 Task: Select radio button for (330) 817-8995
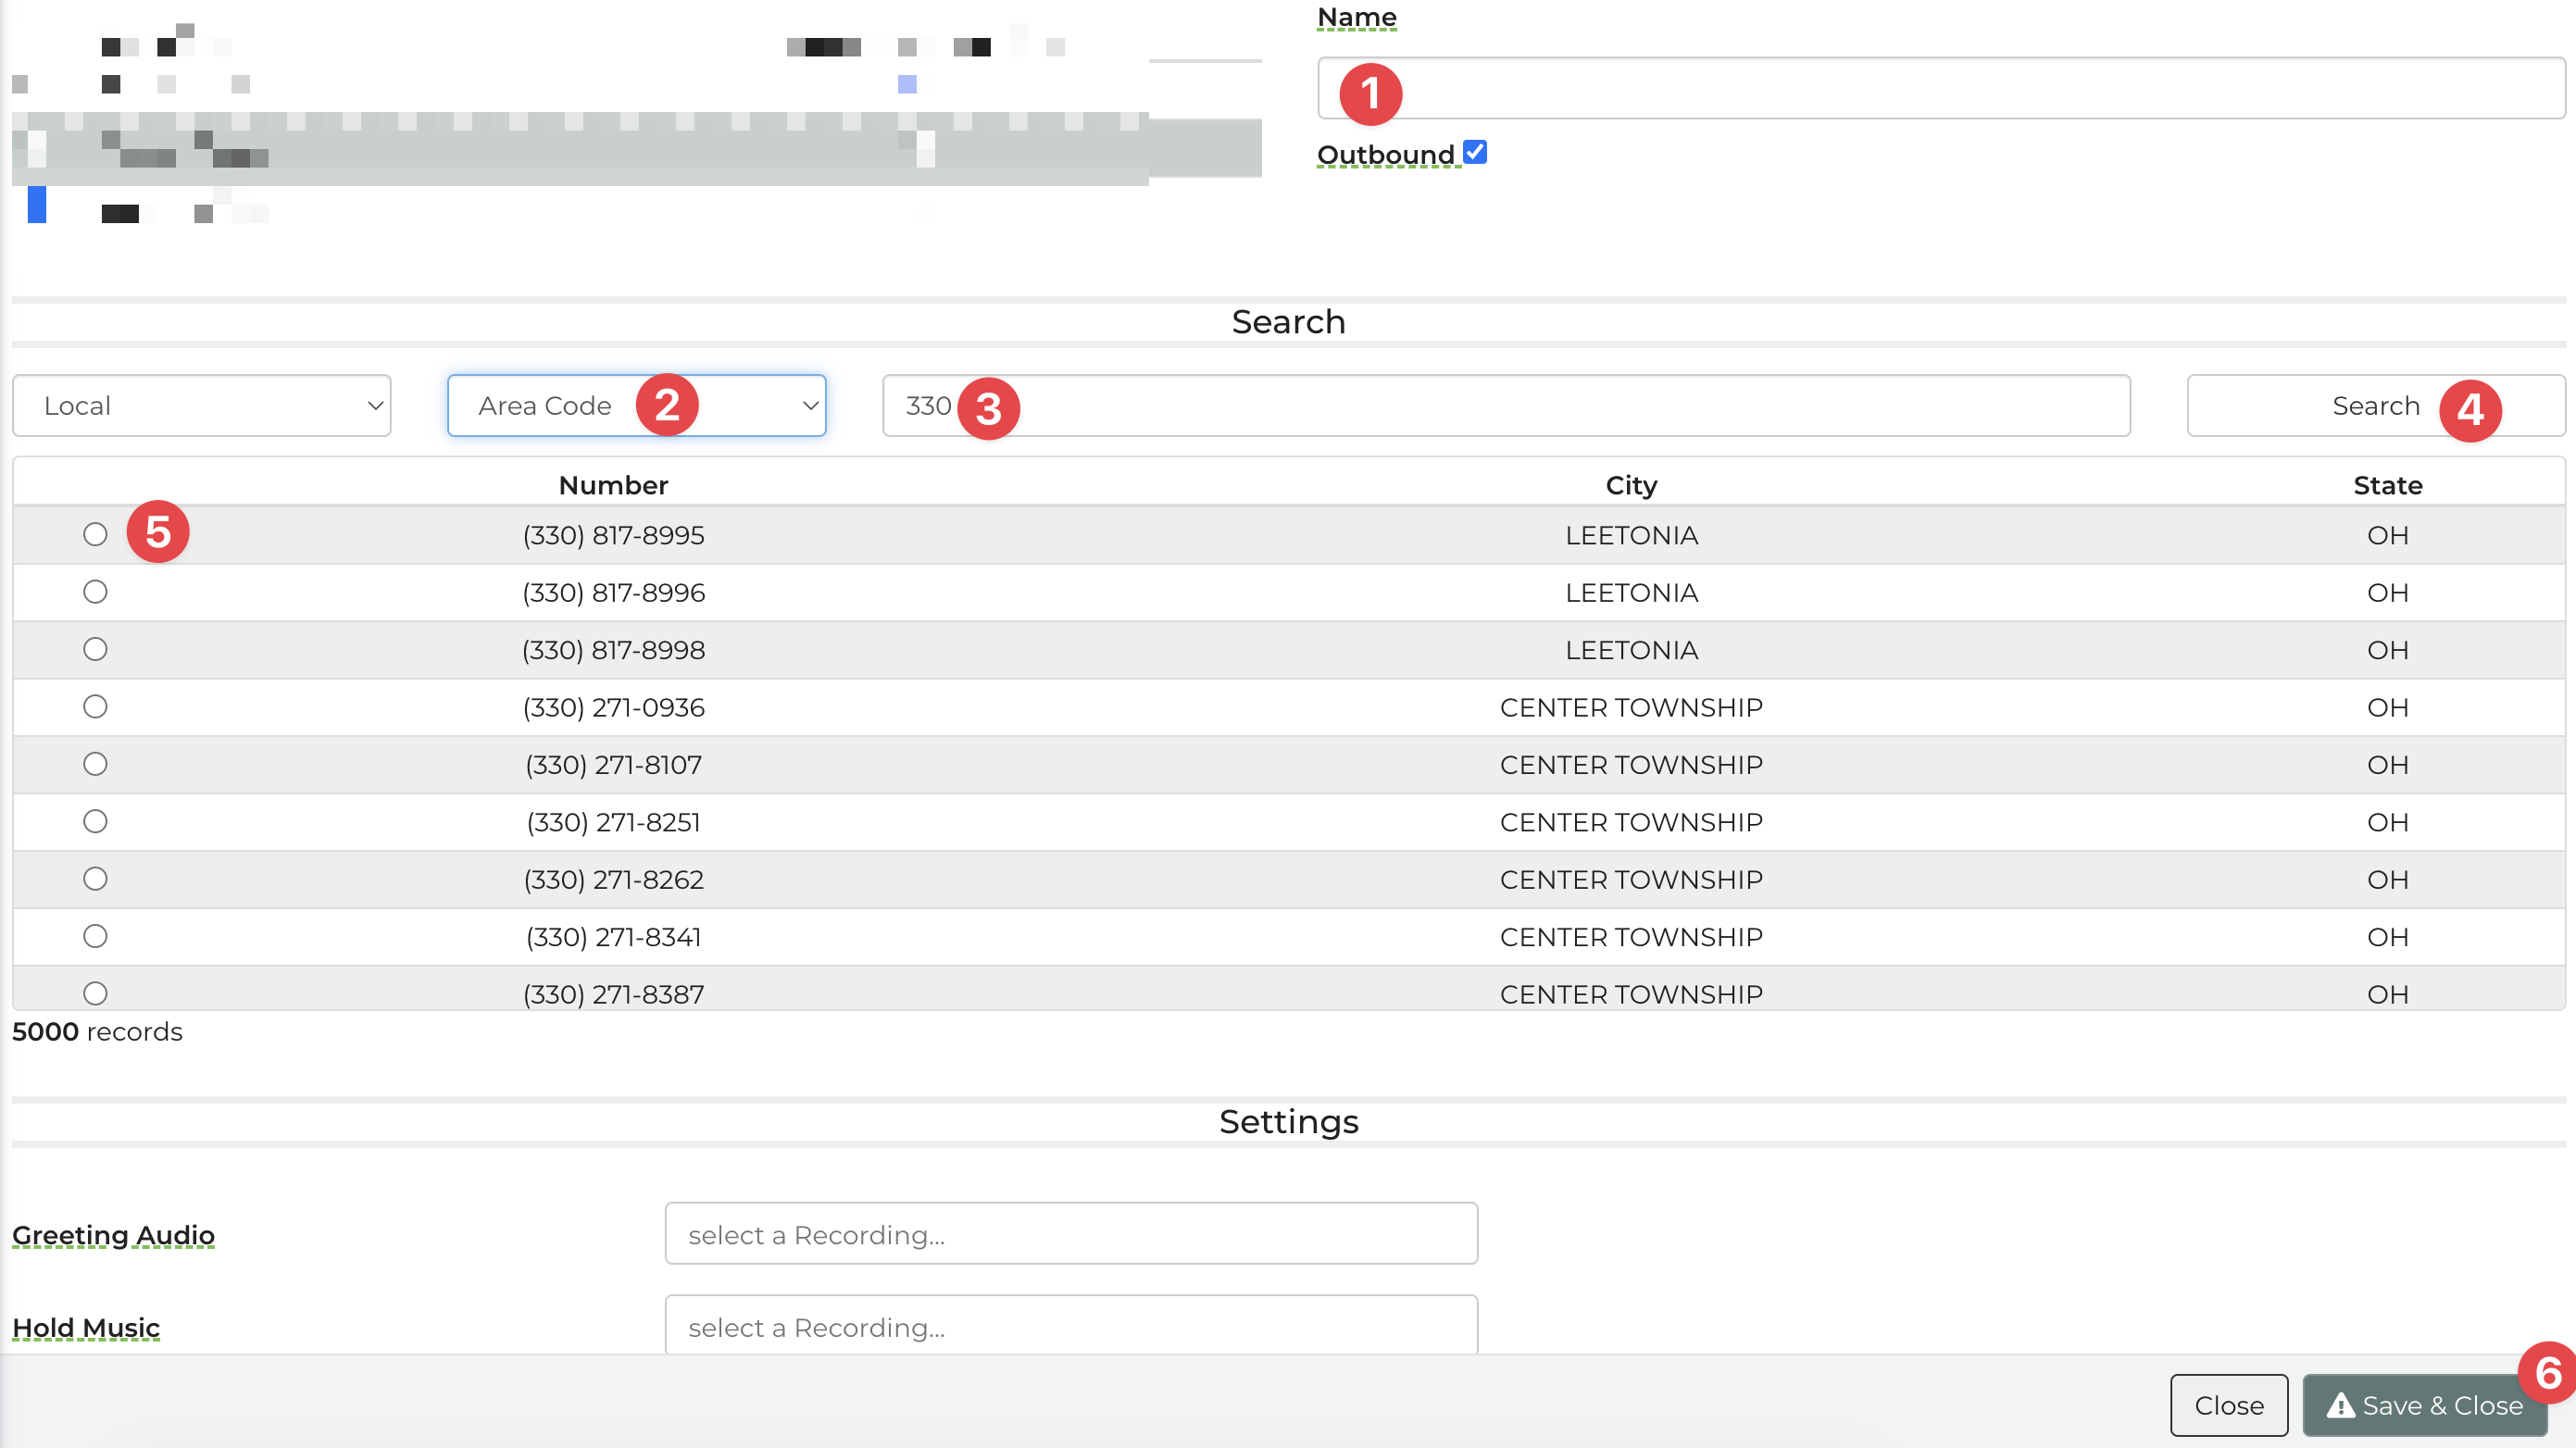click(x=95, y=535)
